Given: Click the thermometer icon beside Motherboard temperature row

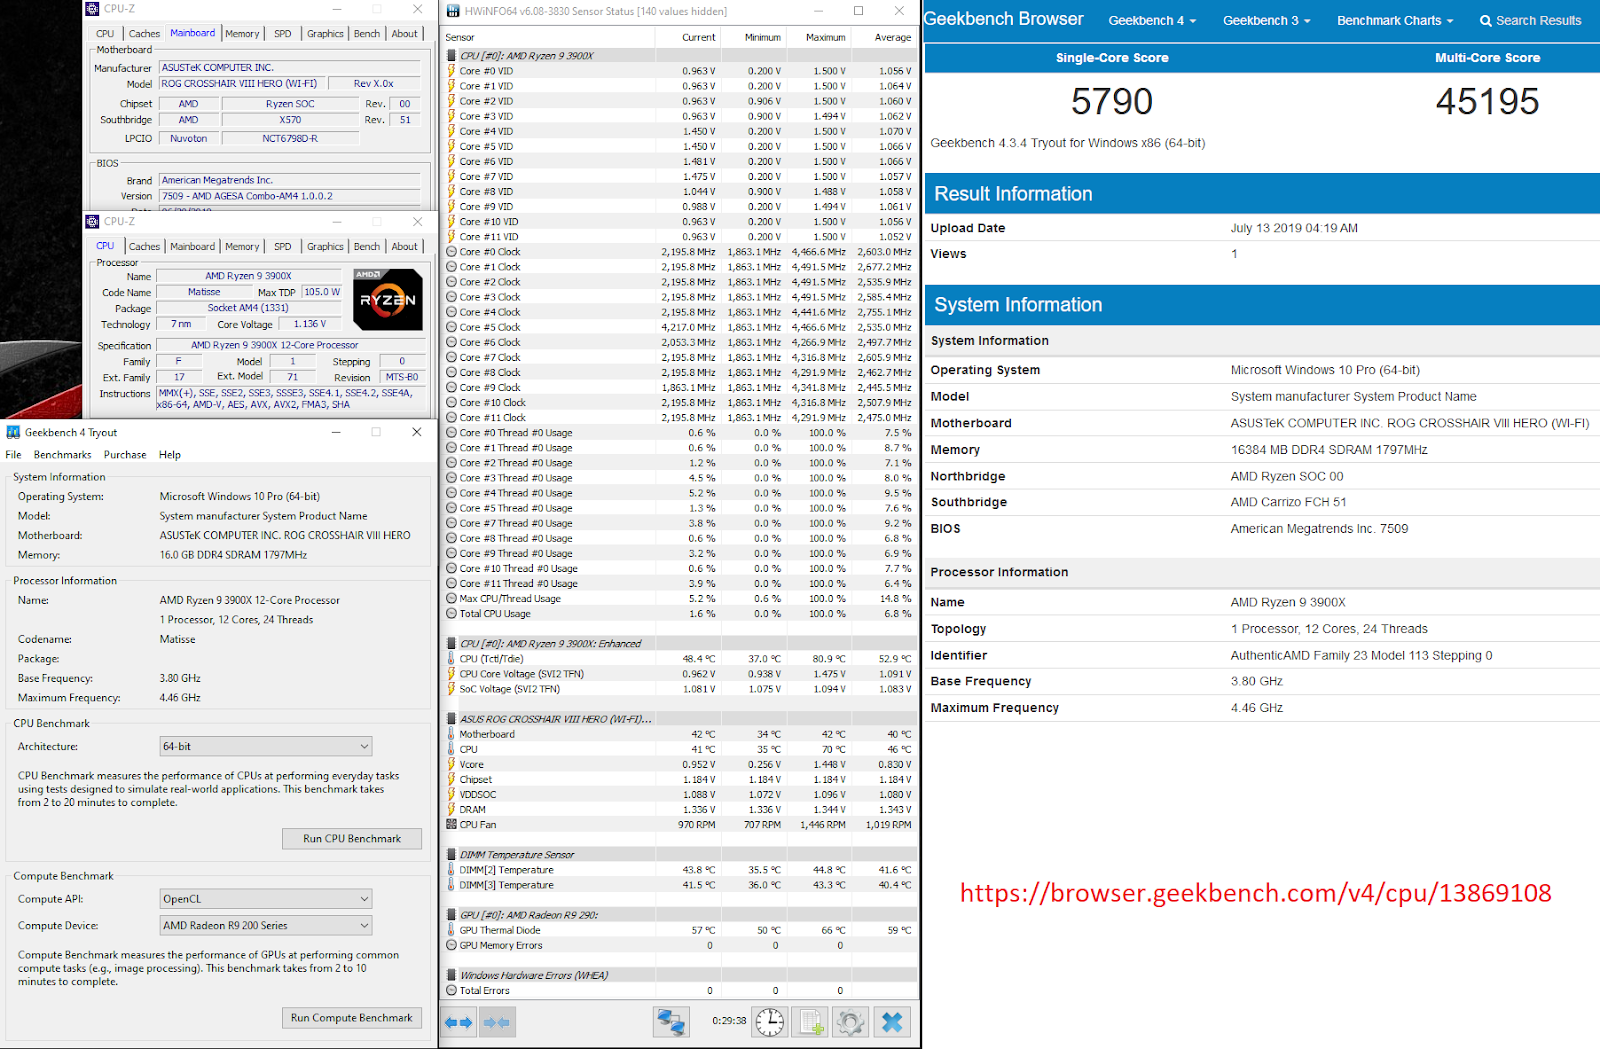Looking at the screenshot, I should tap(451, 734).
